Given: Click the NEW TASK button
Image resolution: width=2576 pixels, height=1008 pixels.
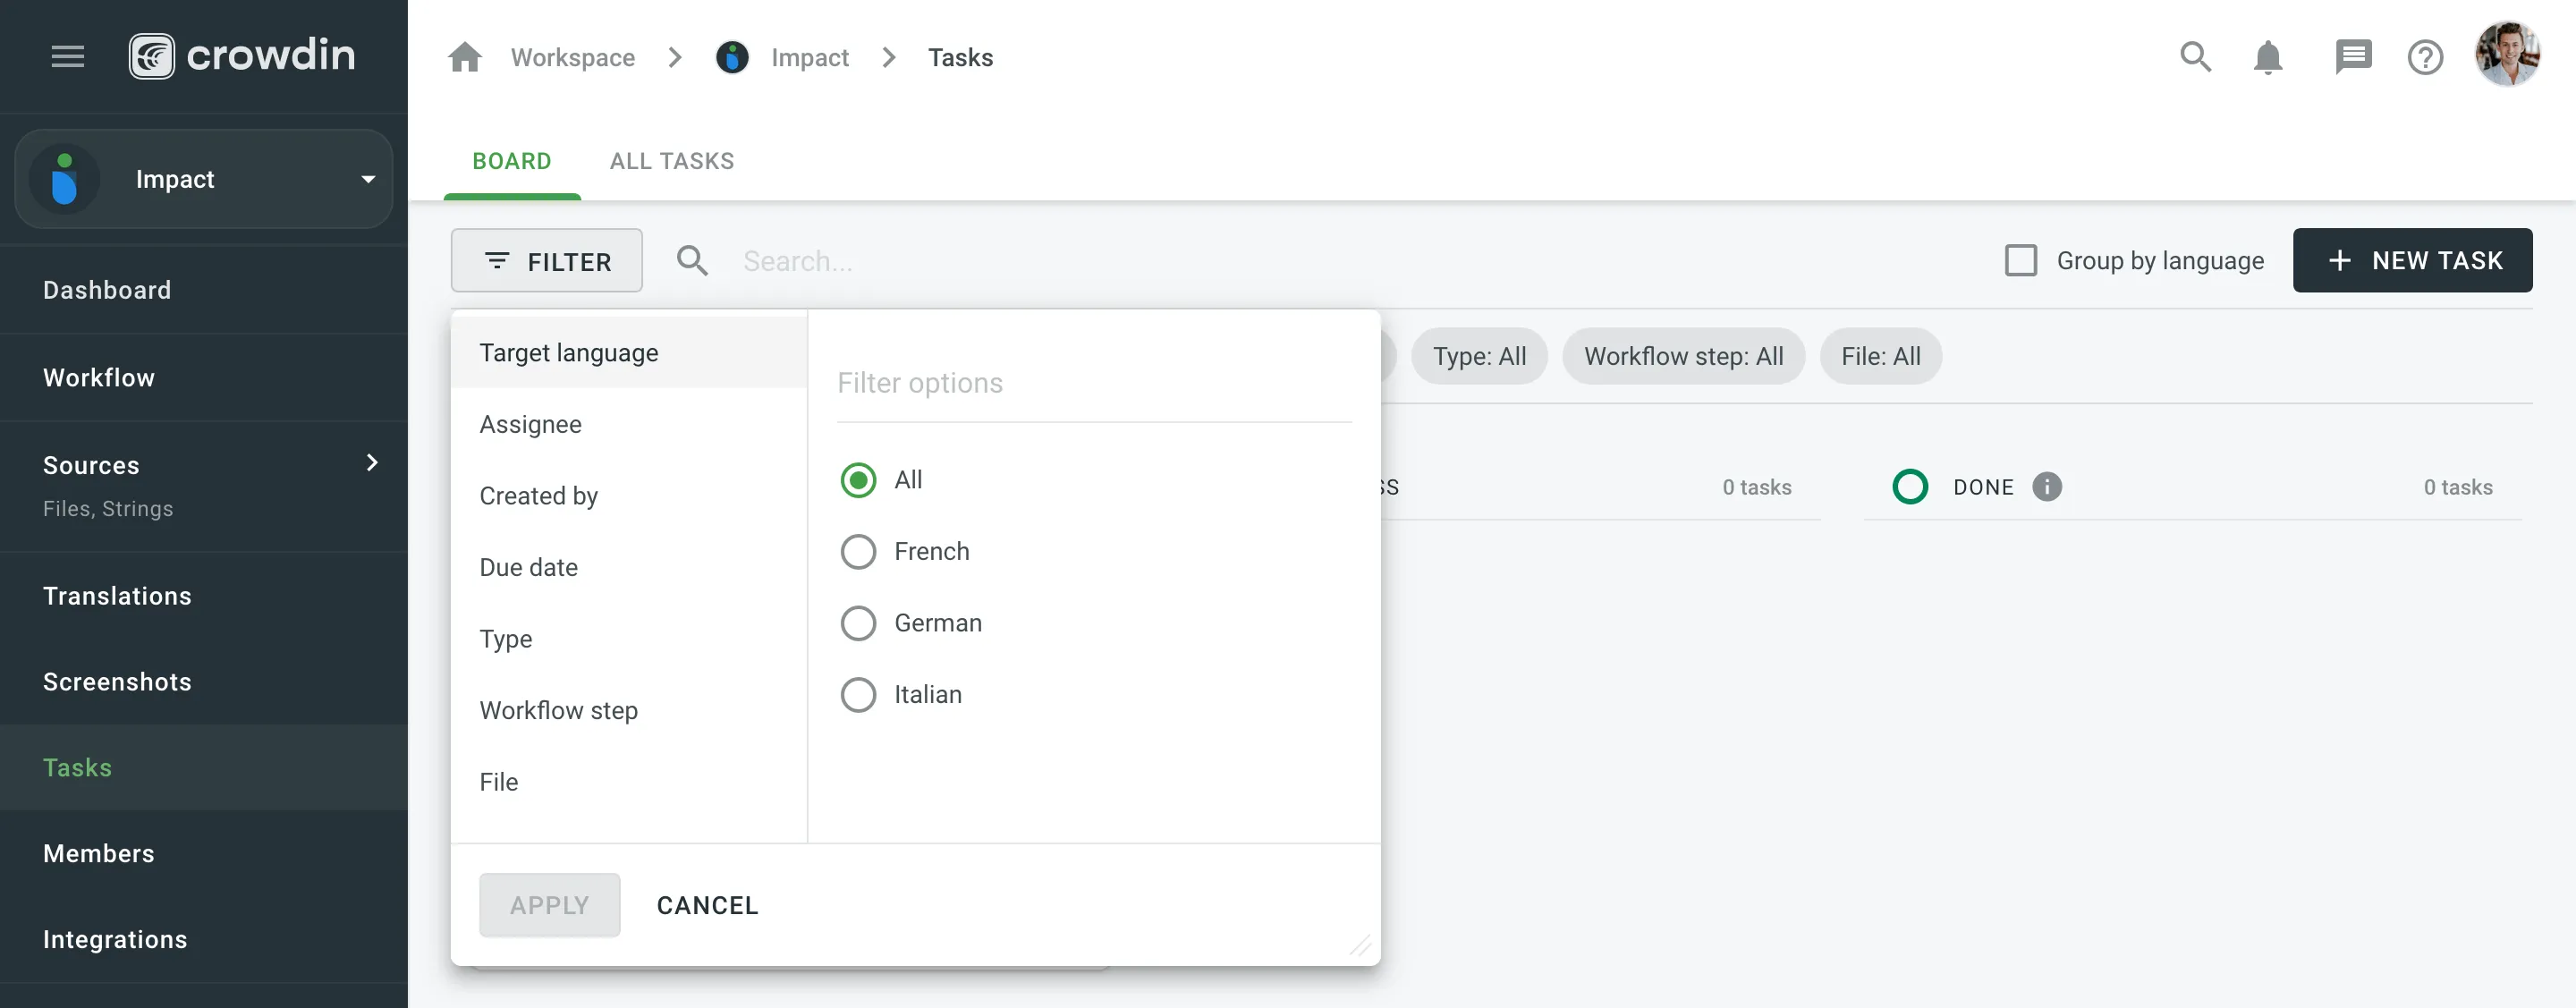Looking at the screenshot, I should 2412,261.
